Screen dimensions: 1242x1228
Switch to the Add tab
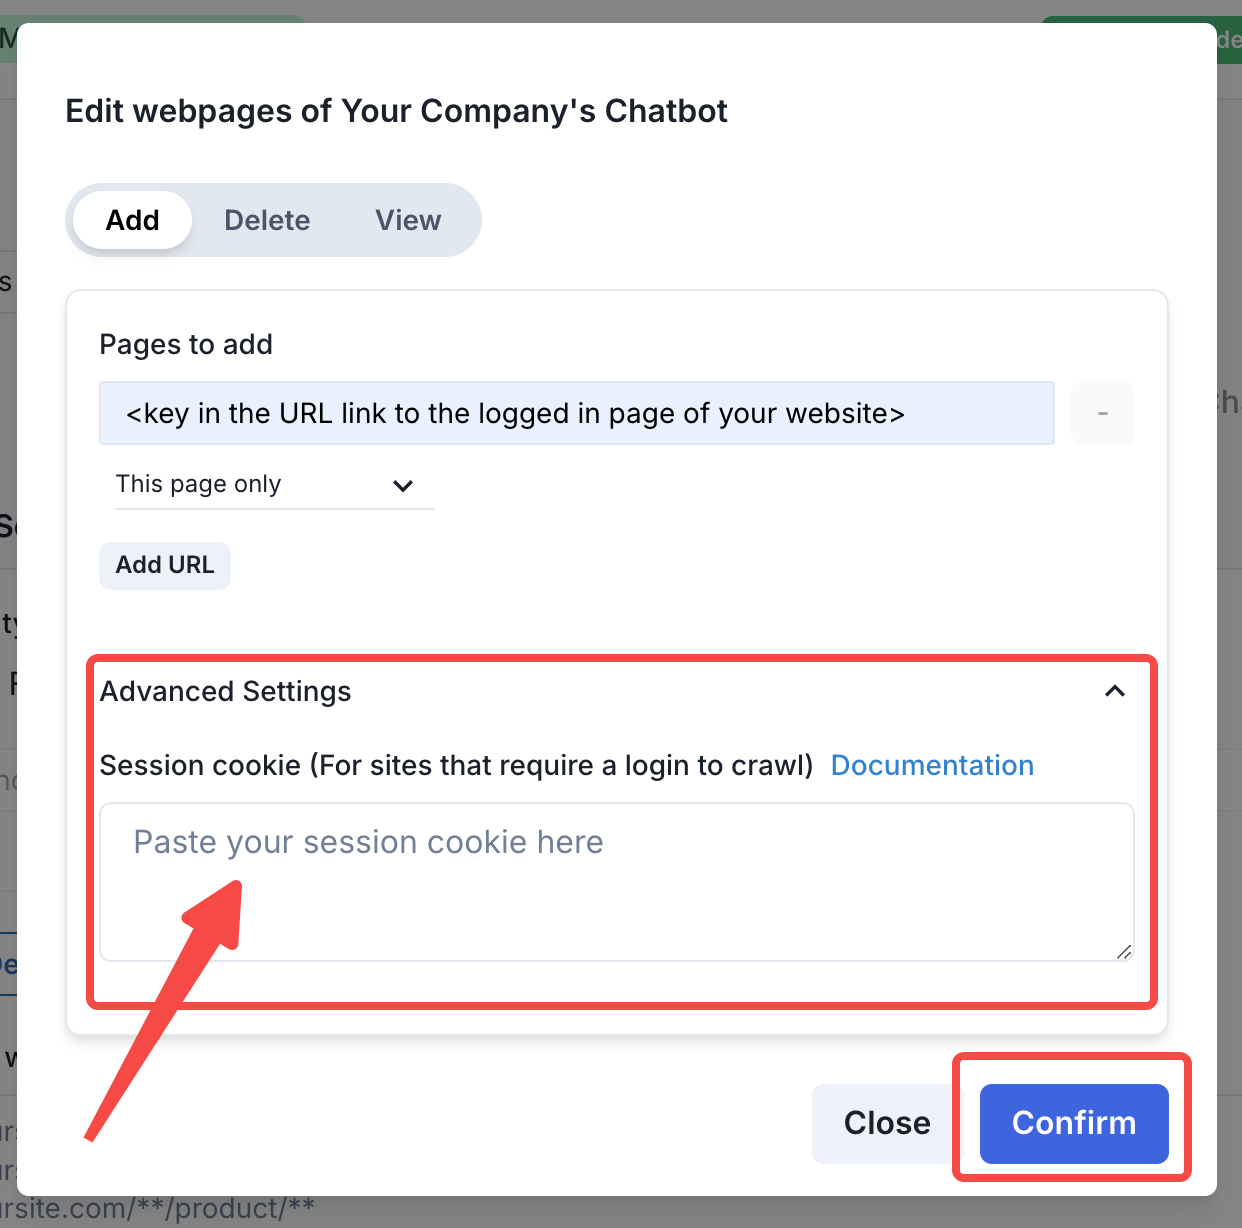[133, 220]
